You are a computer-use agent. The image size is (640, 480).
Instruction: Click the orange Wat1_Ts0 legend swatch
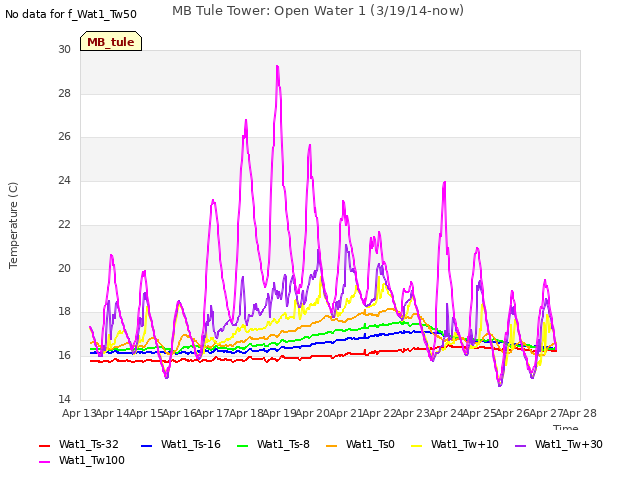(332, 446)
